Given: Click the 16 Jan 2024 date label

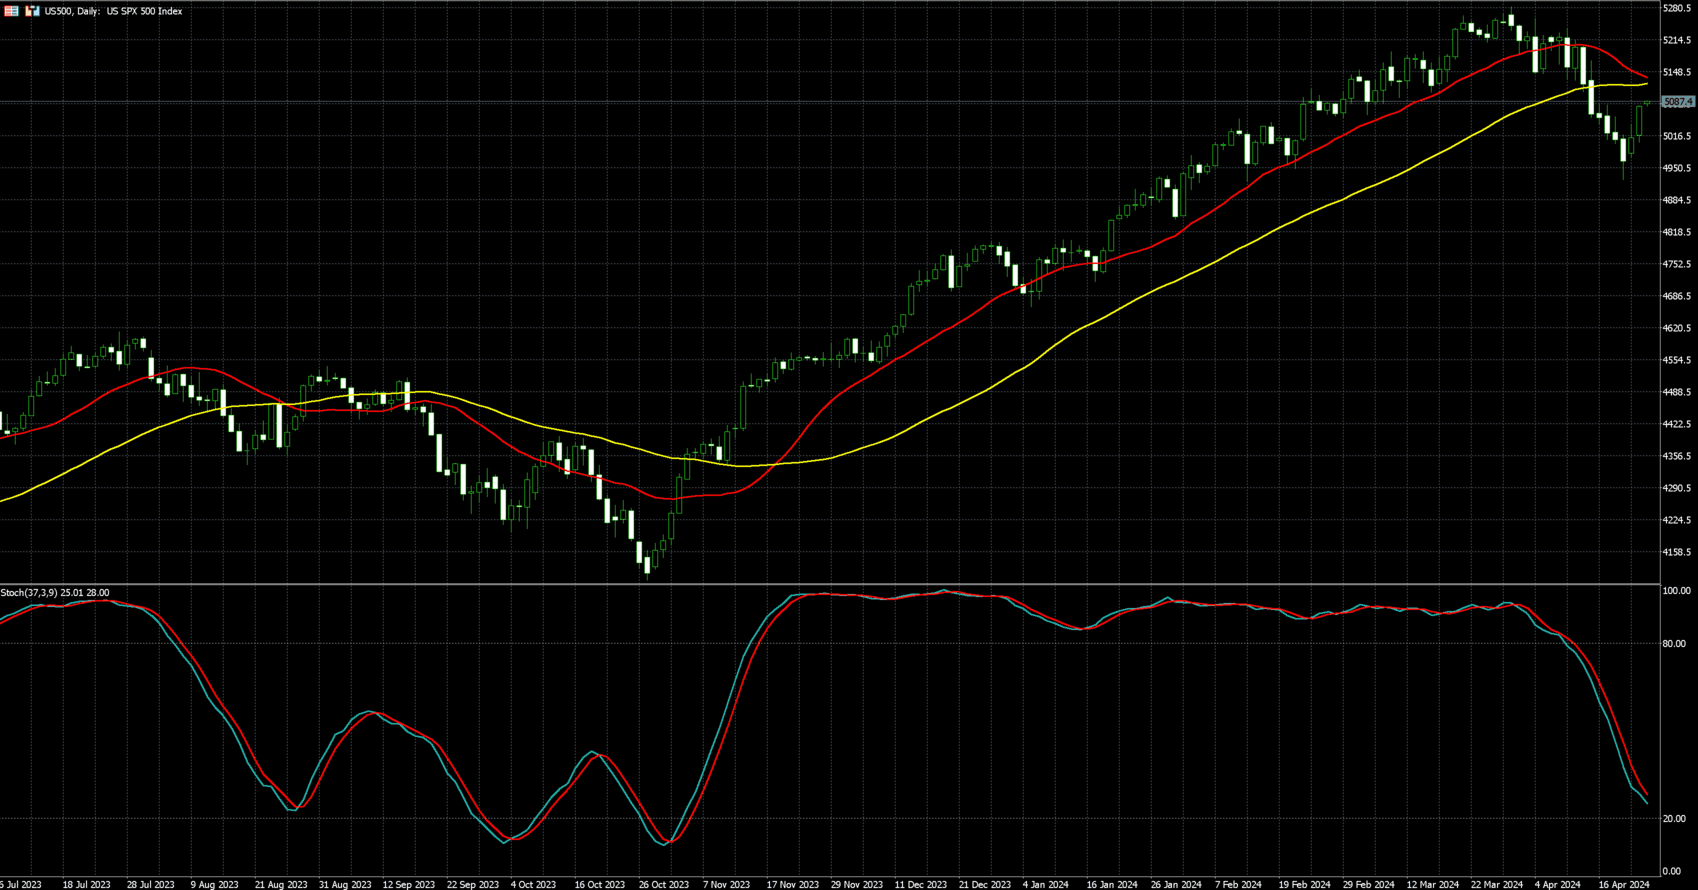Looking at the screenshot, I should (1112, 884).
